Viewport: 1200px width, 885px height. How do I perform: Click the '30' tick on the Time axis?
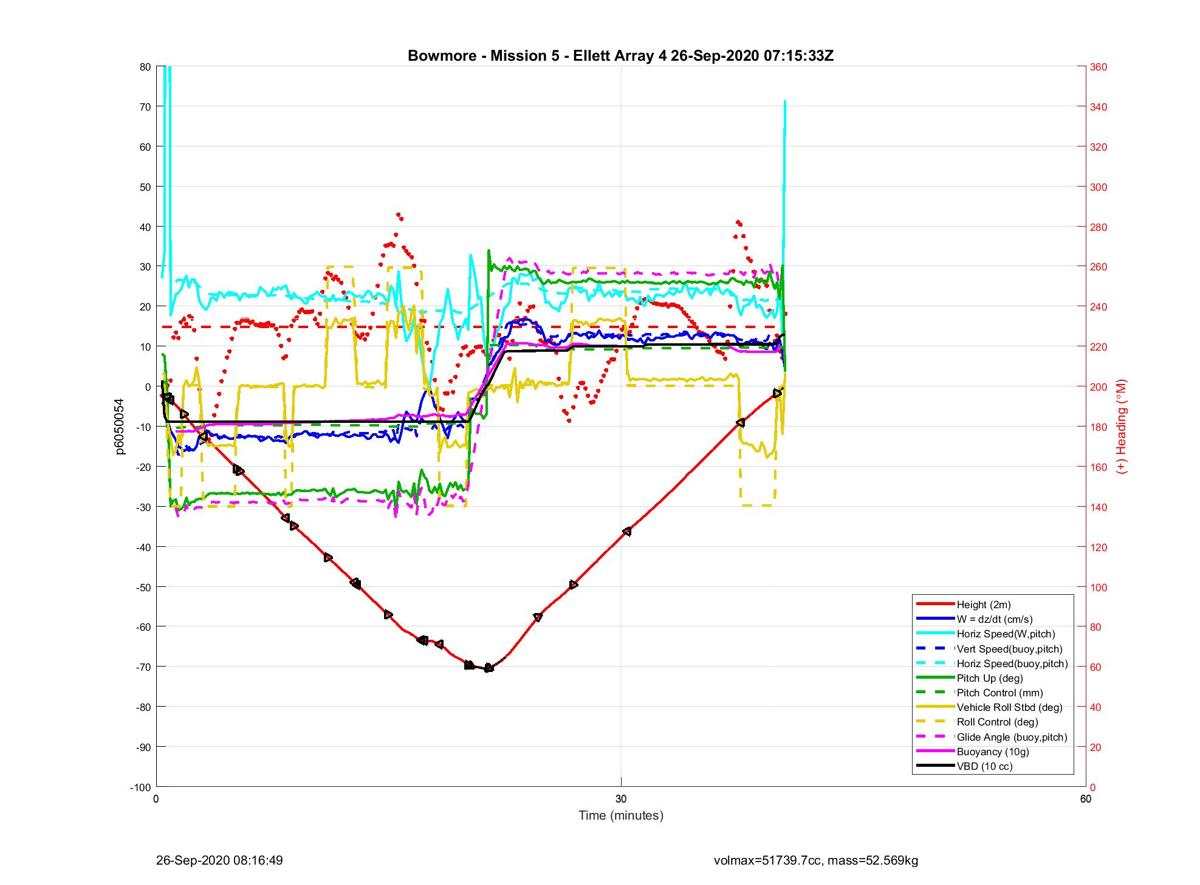(x=621, y=799)
